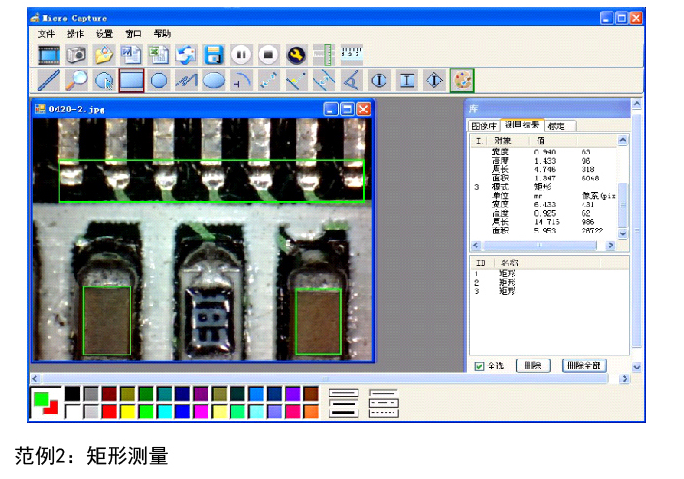Viewport: 684px width, 479px height.
Task: Select the rectangle measurement tool
Action: [x=131, y=80]
